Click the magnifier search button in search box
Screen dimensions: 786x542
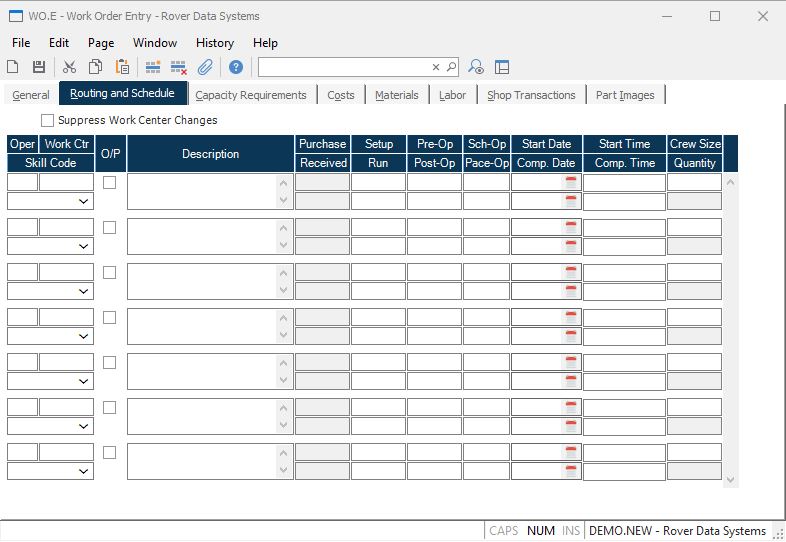click(451, 67)
